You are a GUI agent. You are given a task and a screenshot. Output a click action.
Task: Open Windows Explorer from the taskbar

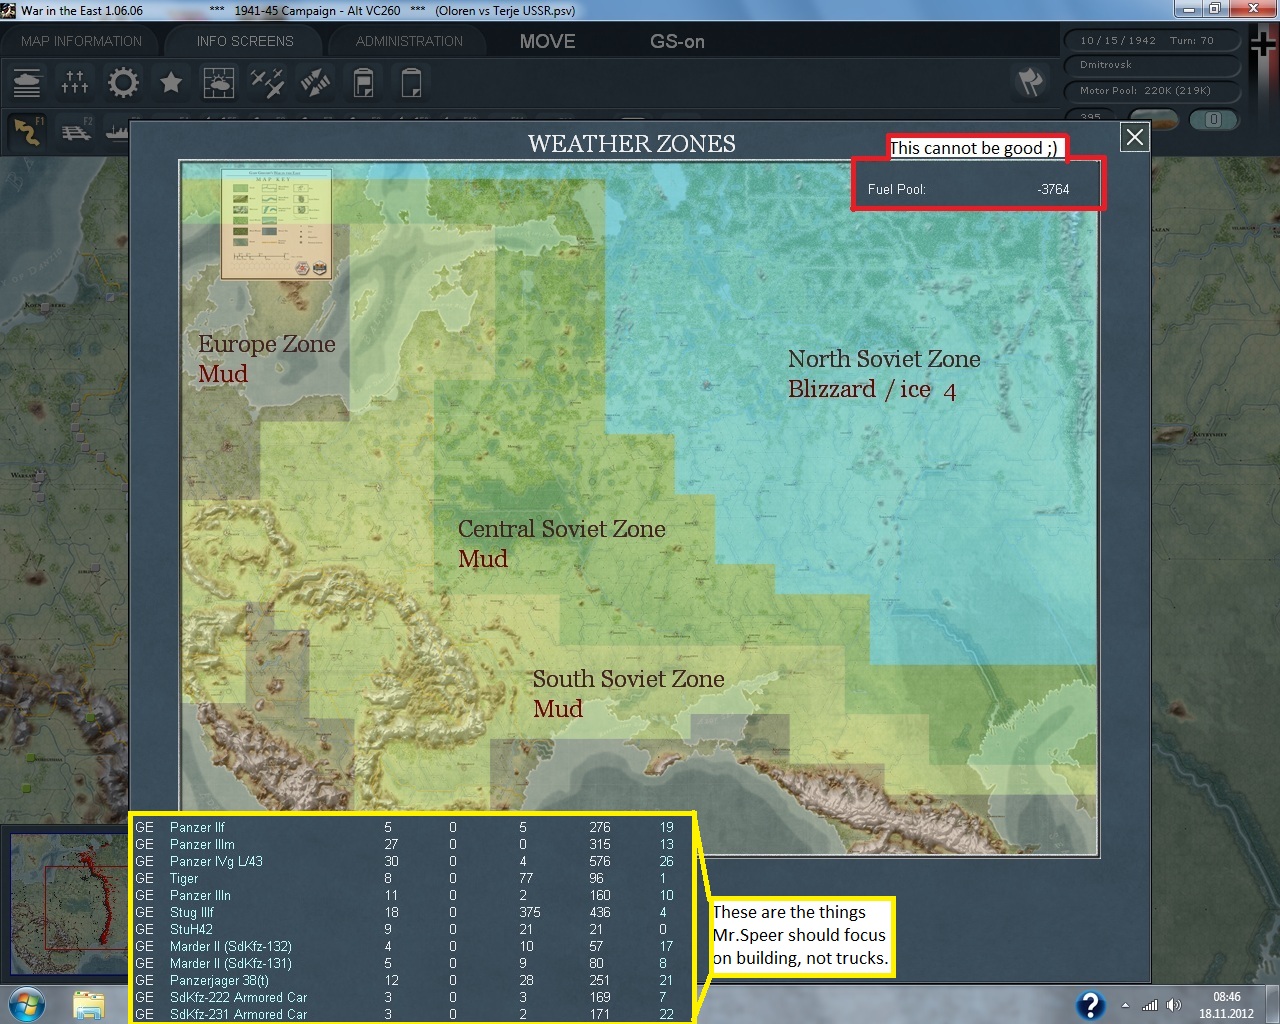point(89,1004)
